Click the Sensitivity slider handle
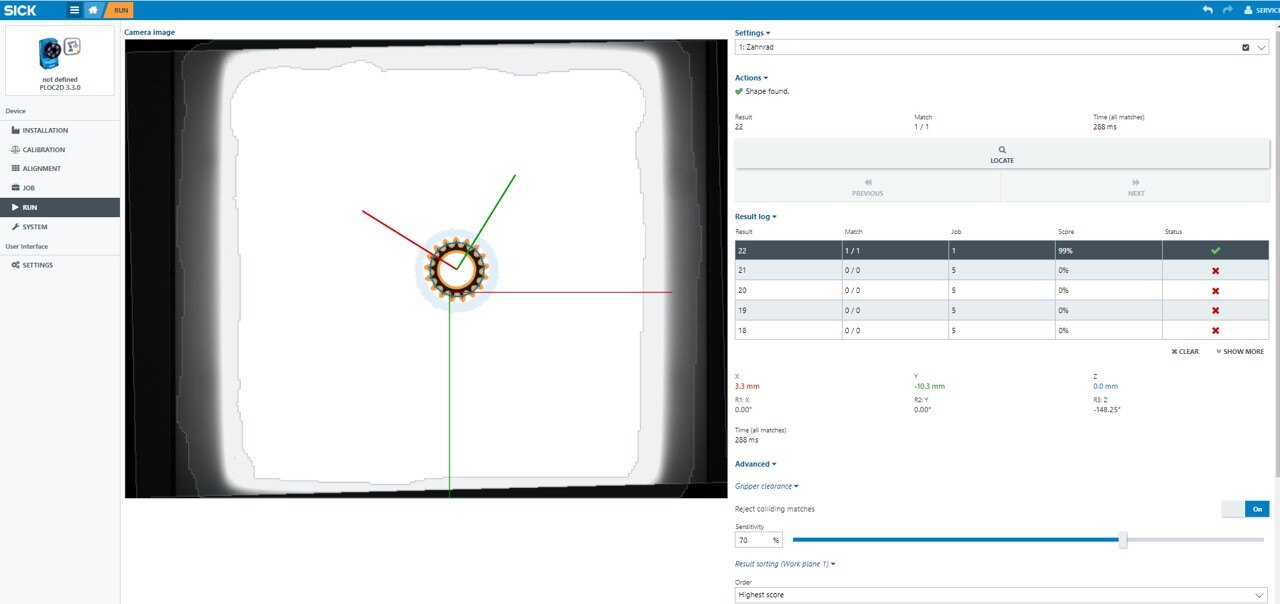 (1123, 540)
